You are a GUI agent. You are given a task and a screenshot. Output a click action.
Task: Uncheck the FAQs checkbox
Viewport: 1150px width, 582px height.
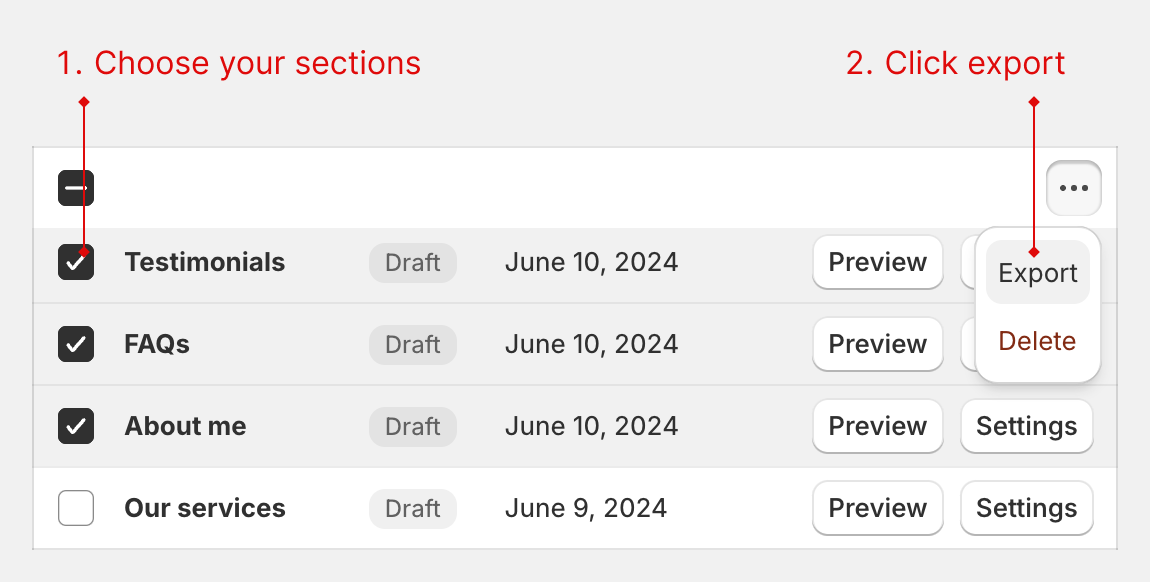(x=76, y=344)
